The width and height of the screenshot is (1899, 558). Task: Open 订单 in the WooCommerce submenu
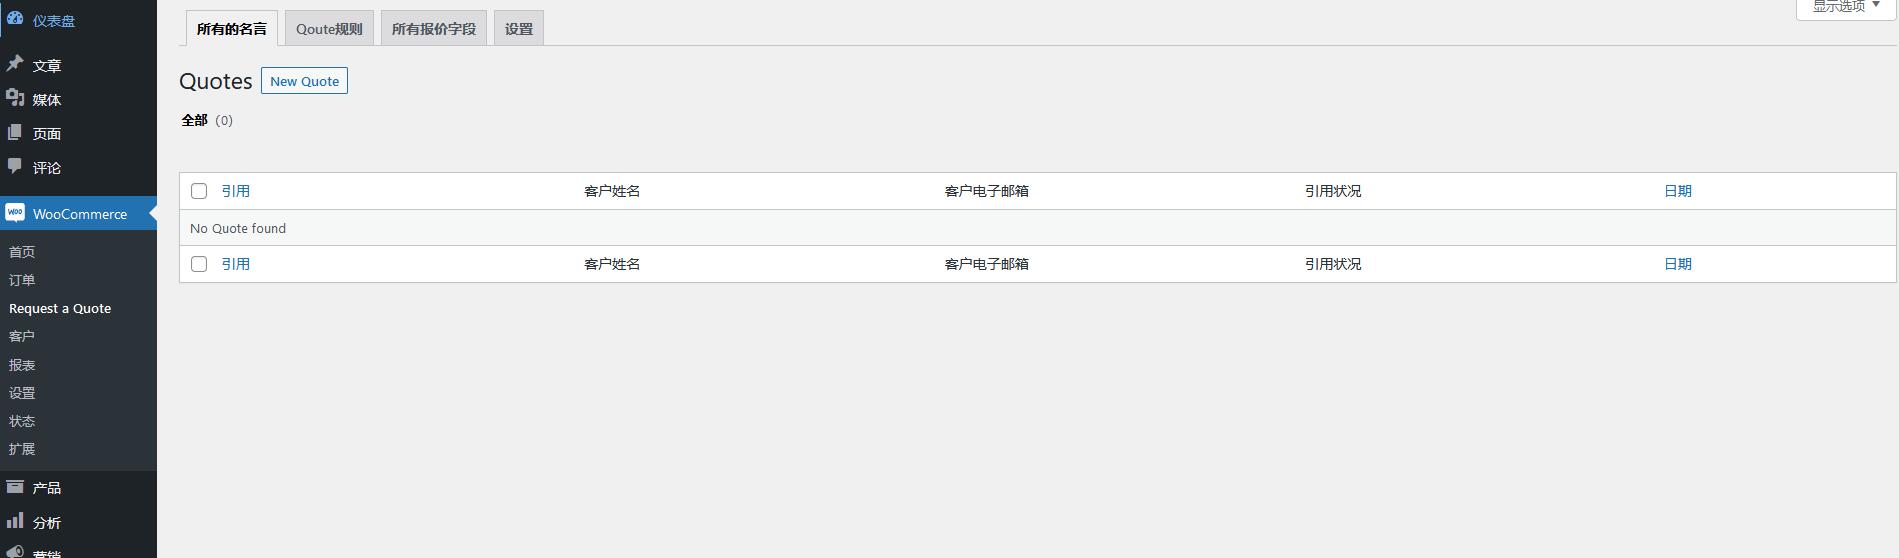(22, 280)
